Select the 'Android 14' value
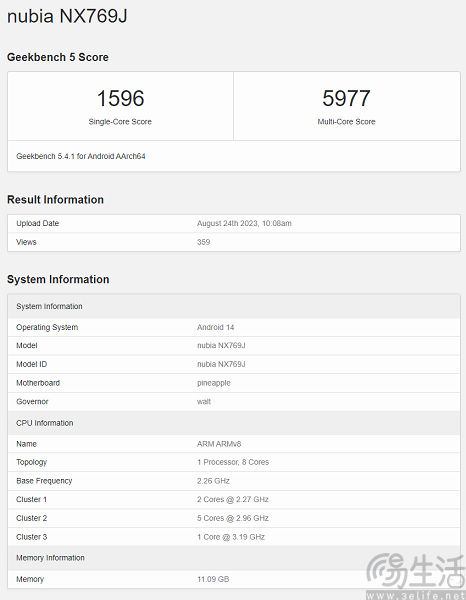The height and width of the screenshot is (600, 466). (215, 328)
